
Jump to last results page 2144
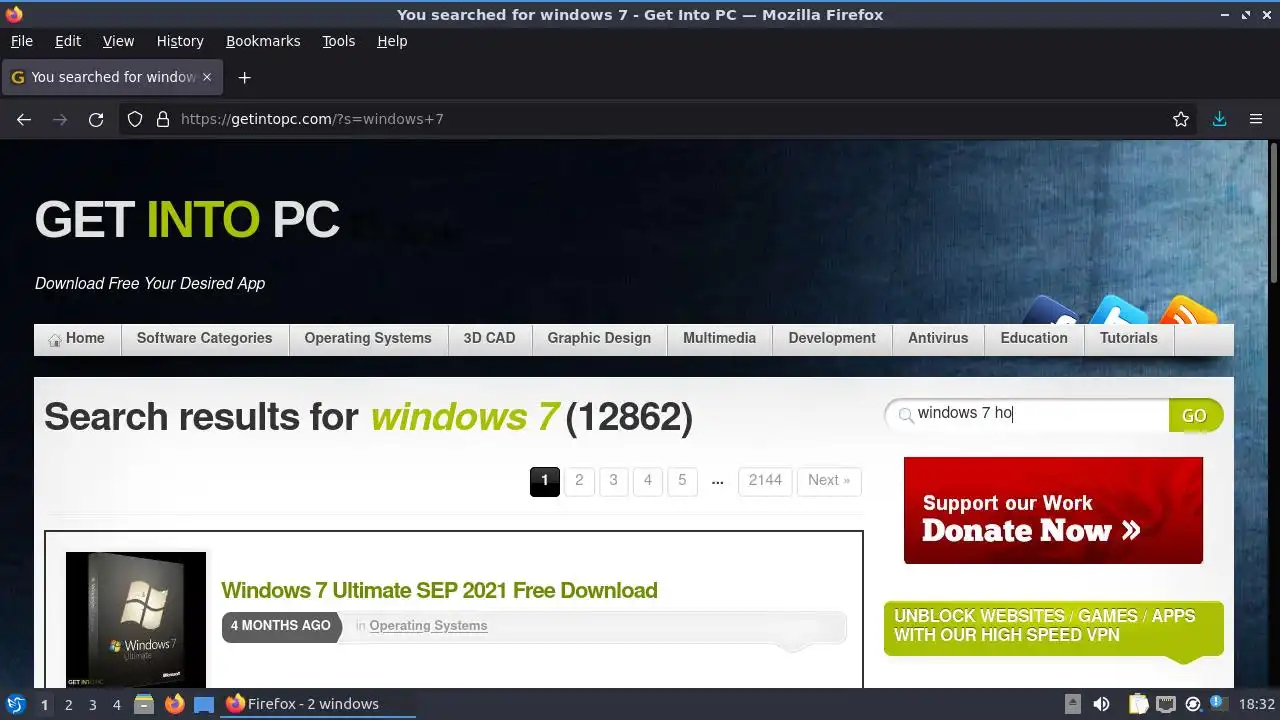(765, 481)
